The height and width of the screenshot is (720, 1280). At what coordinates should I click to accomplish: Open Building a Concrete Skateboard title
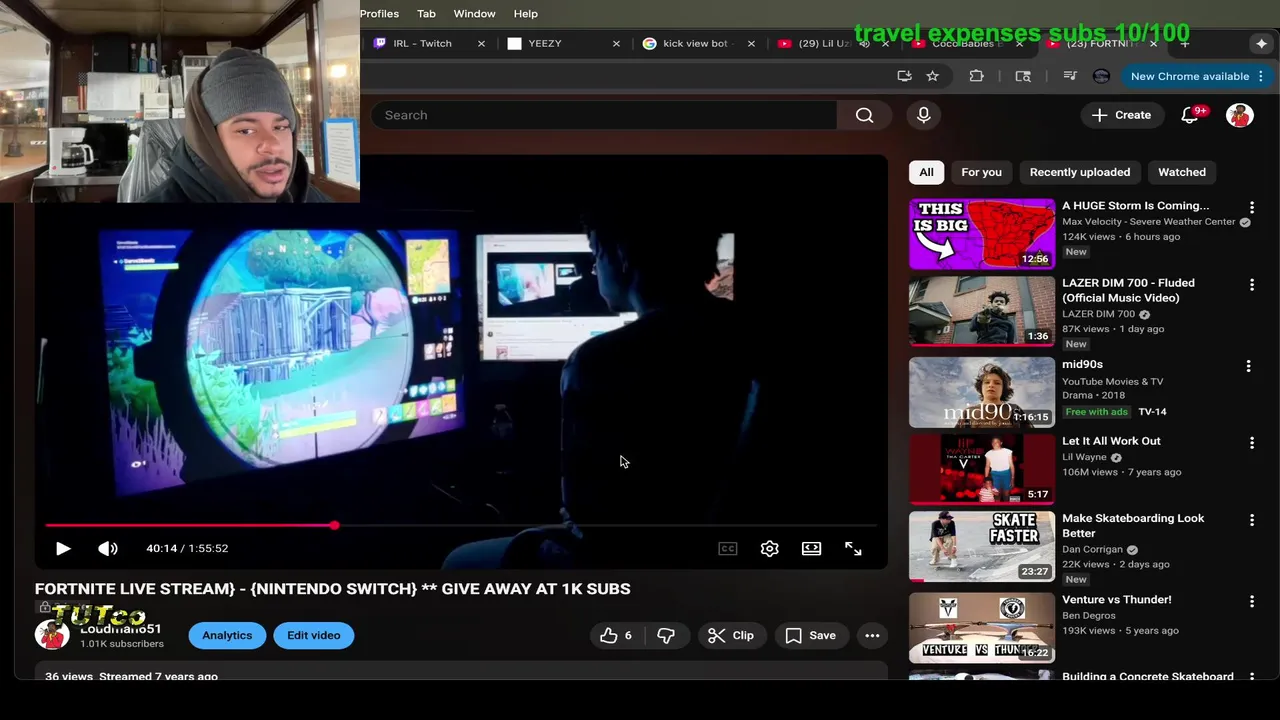[1148, 676]
